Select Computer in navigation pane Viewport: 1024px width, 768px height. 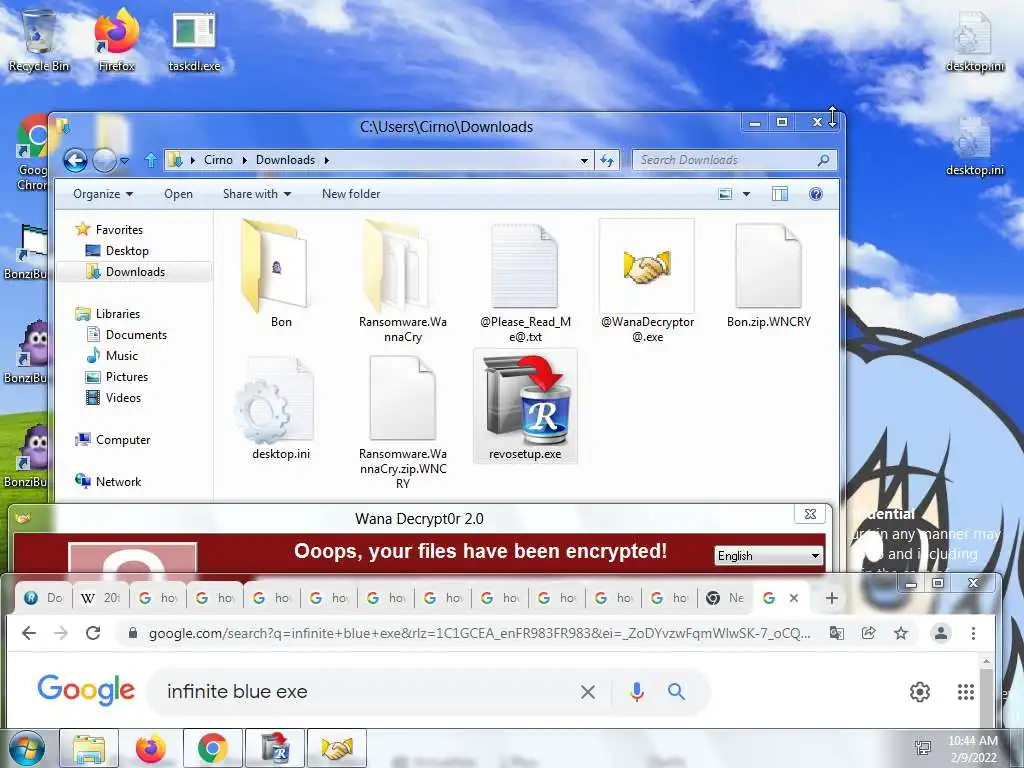112,440
